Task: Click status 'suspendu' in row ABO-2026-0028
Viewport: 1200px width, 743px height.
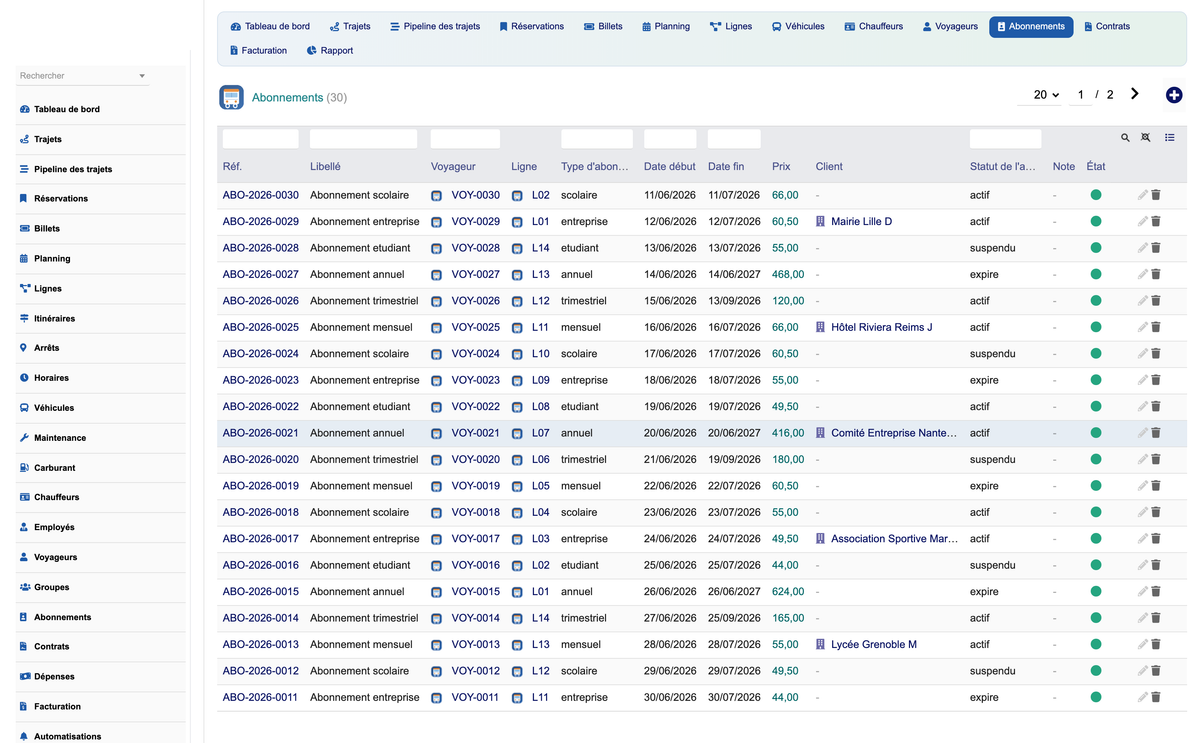Action: coord(993,248)
